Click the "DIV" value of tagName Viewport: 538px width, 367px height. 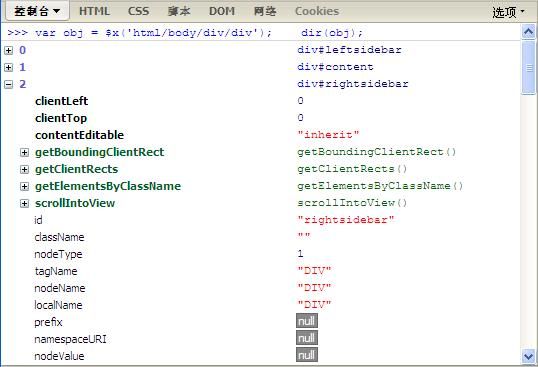(x=314, y=271)
